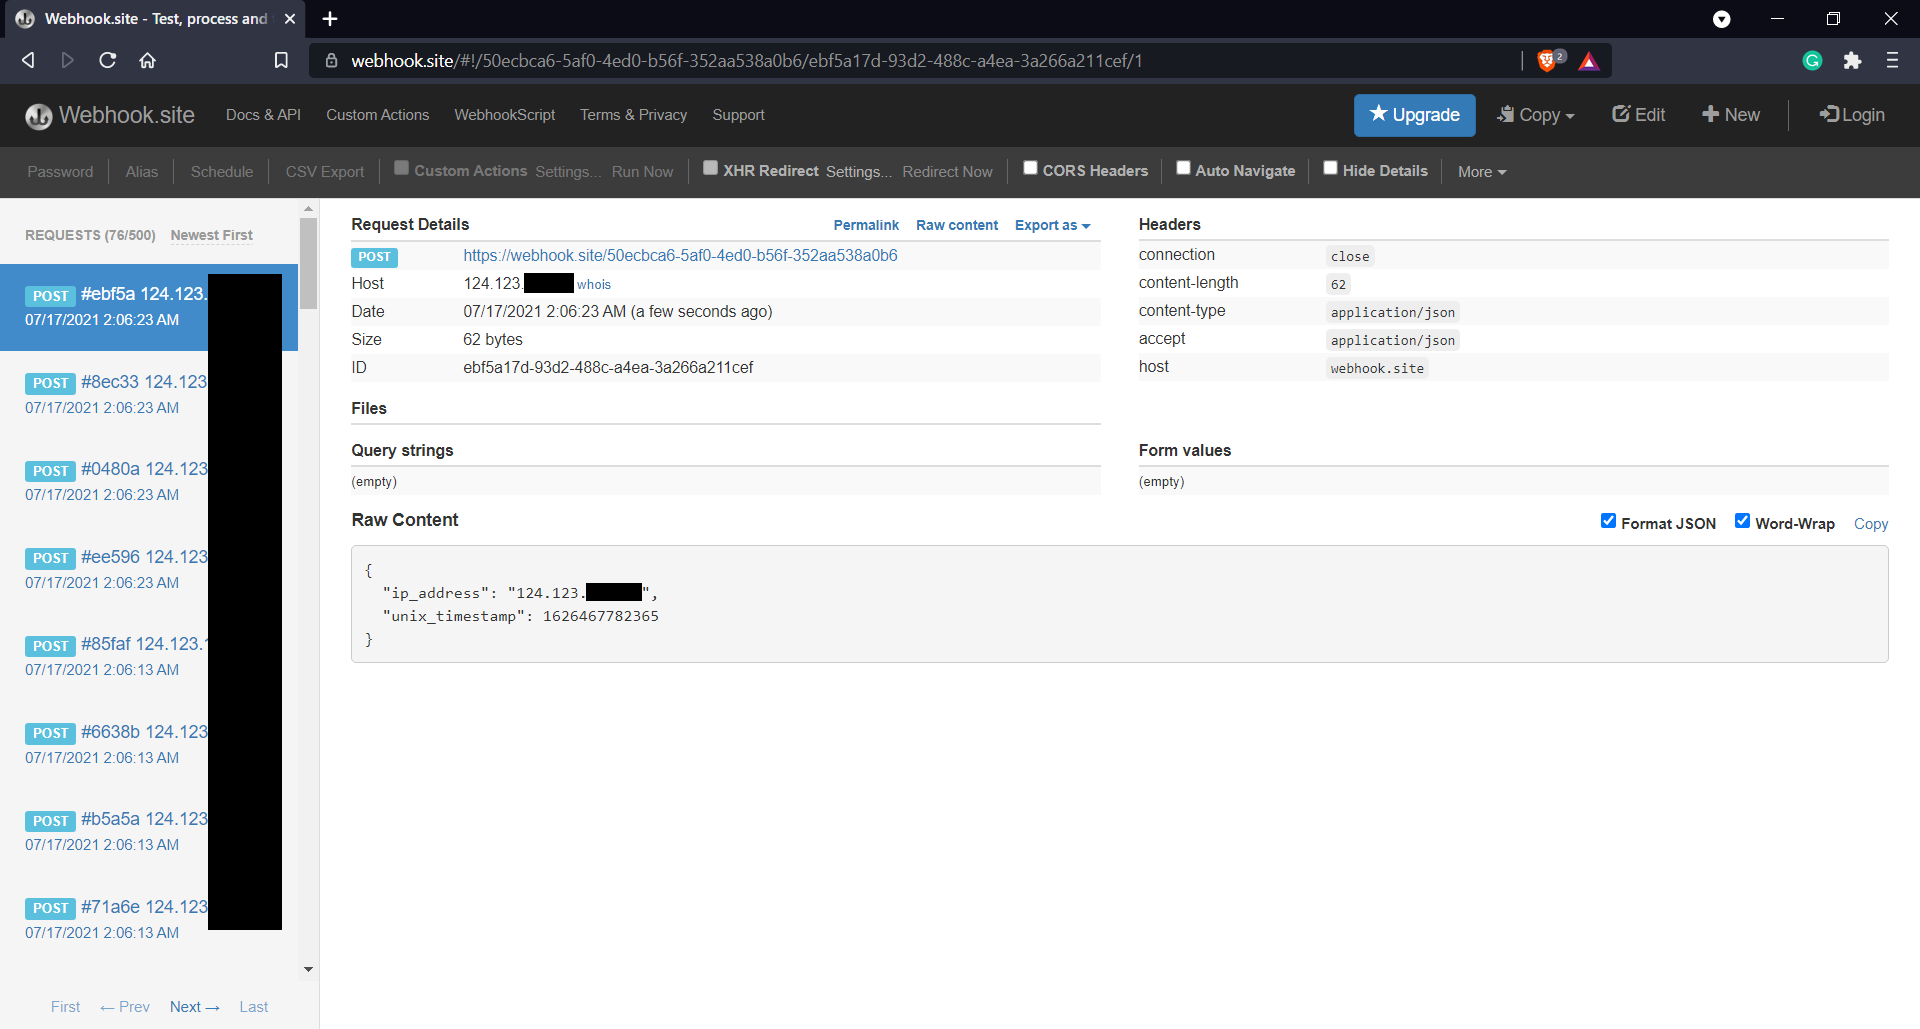Open Docs & API page
Image resolution: width=1920 pixels, height=1029 pixels.
(x=263, y=115)
